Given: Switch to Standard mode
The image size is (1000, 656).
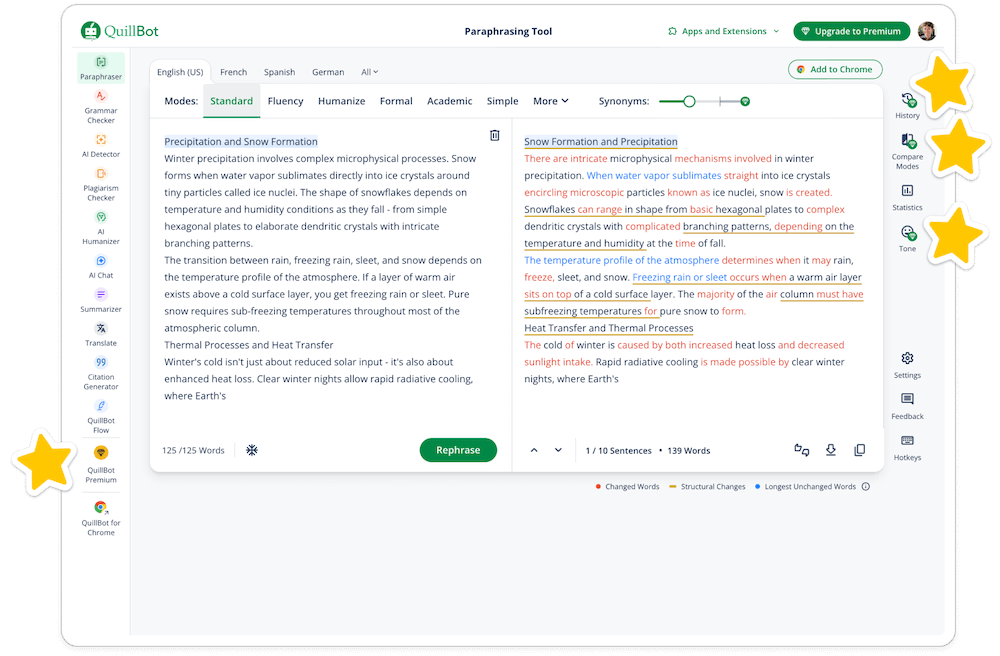Looking at the screenshot, I should 232,101.
